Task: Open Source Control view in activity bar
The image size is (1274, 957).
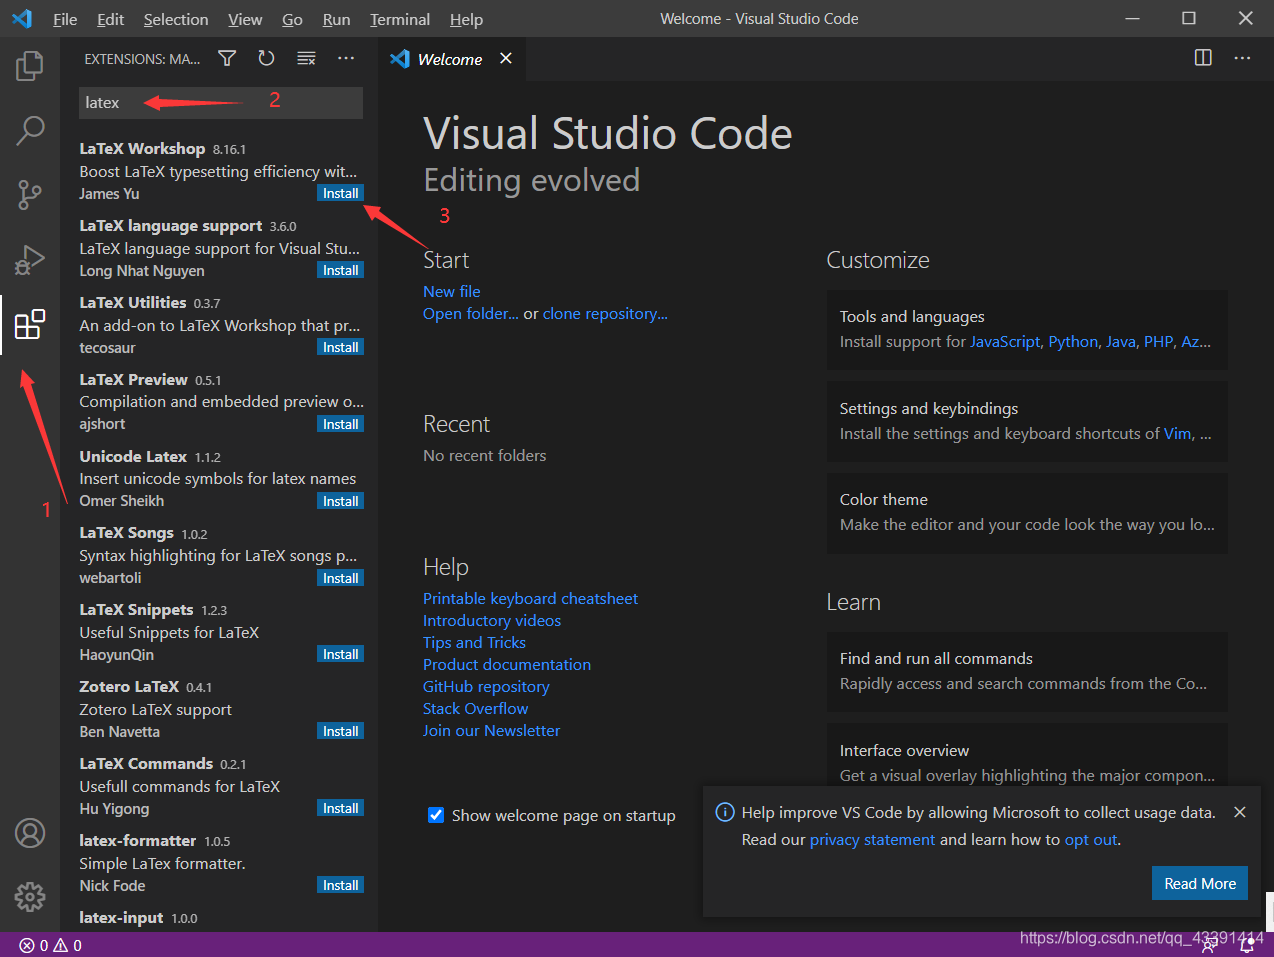Action: (x=30, y=194)
